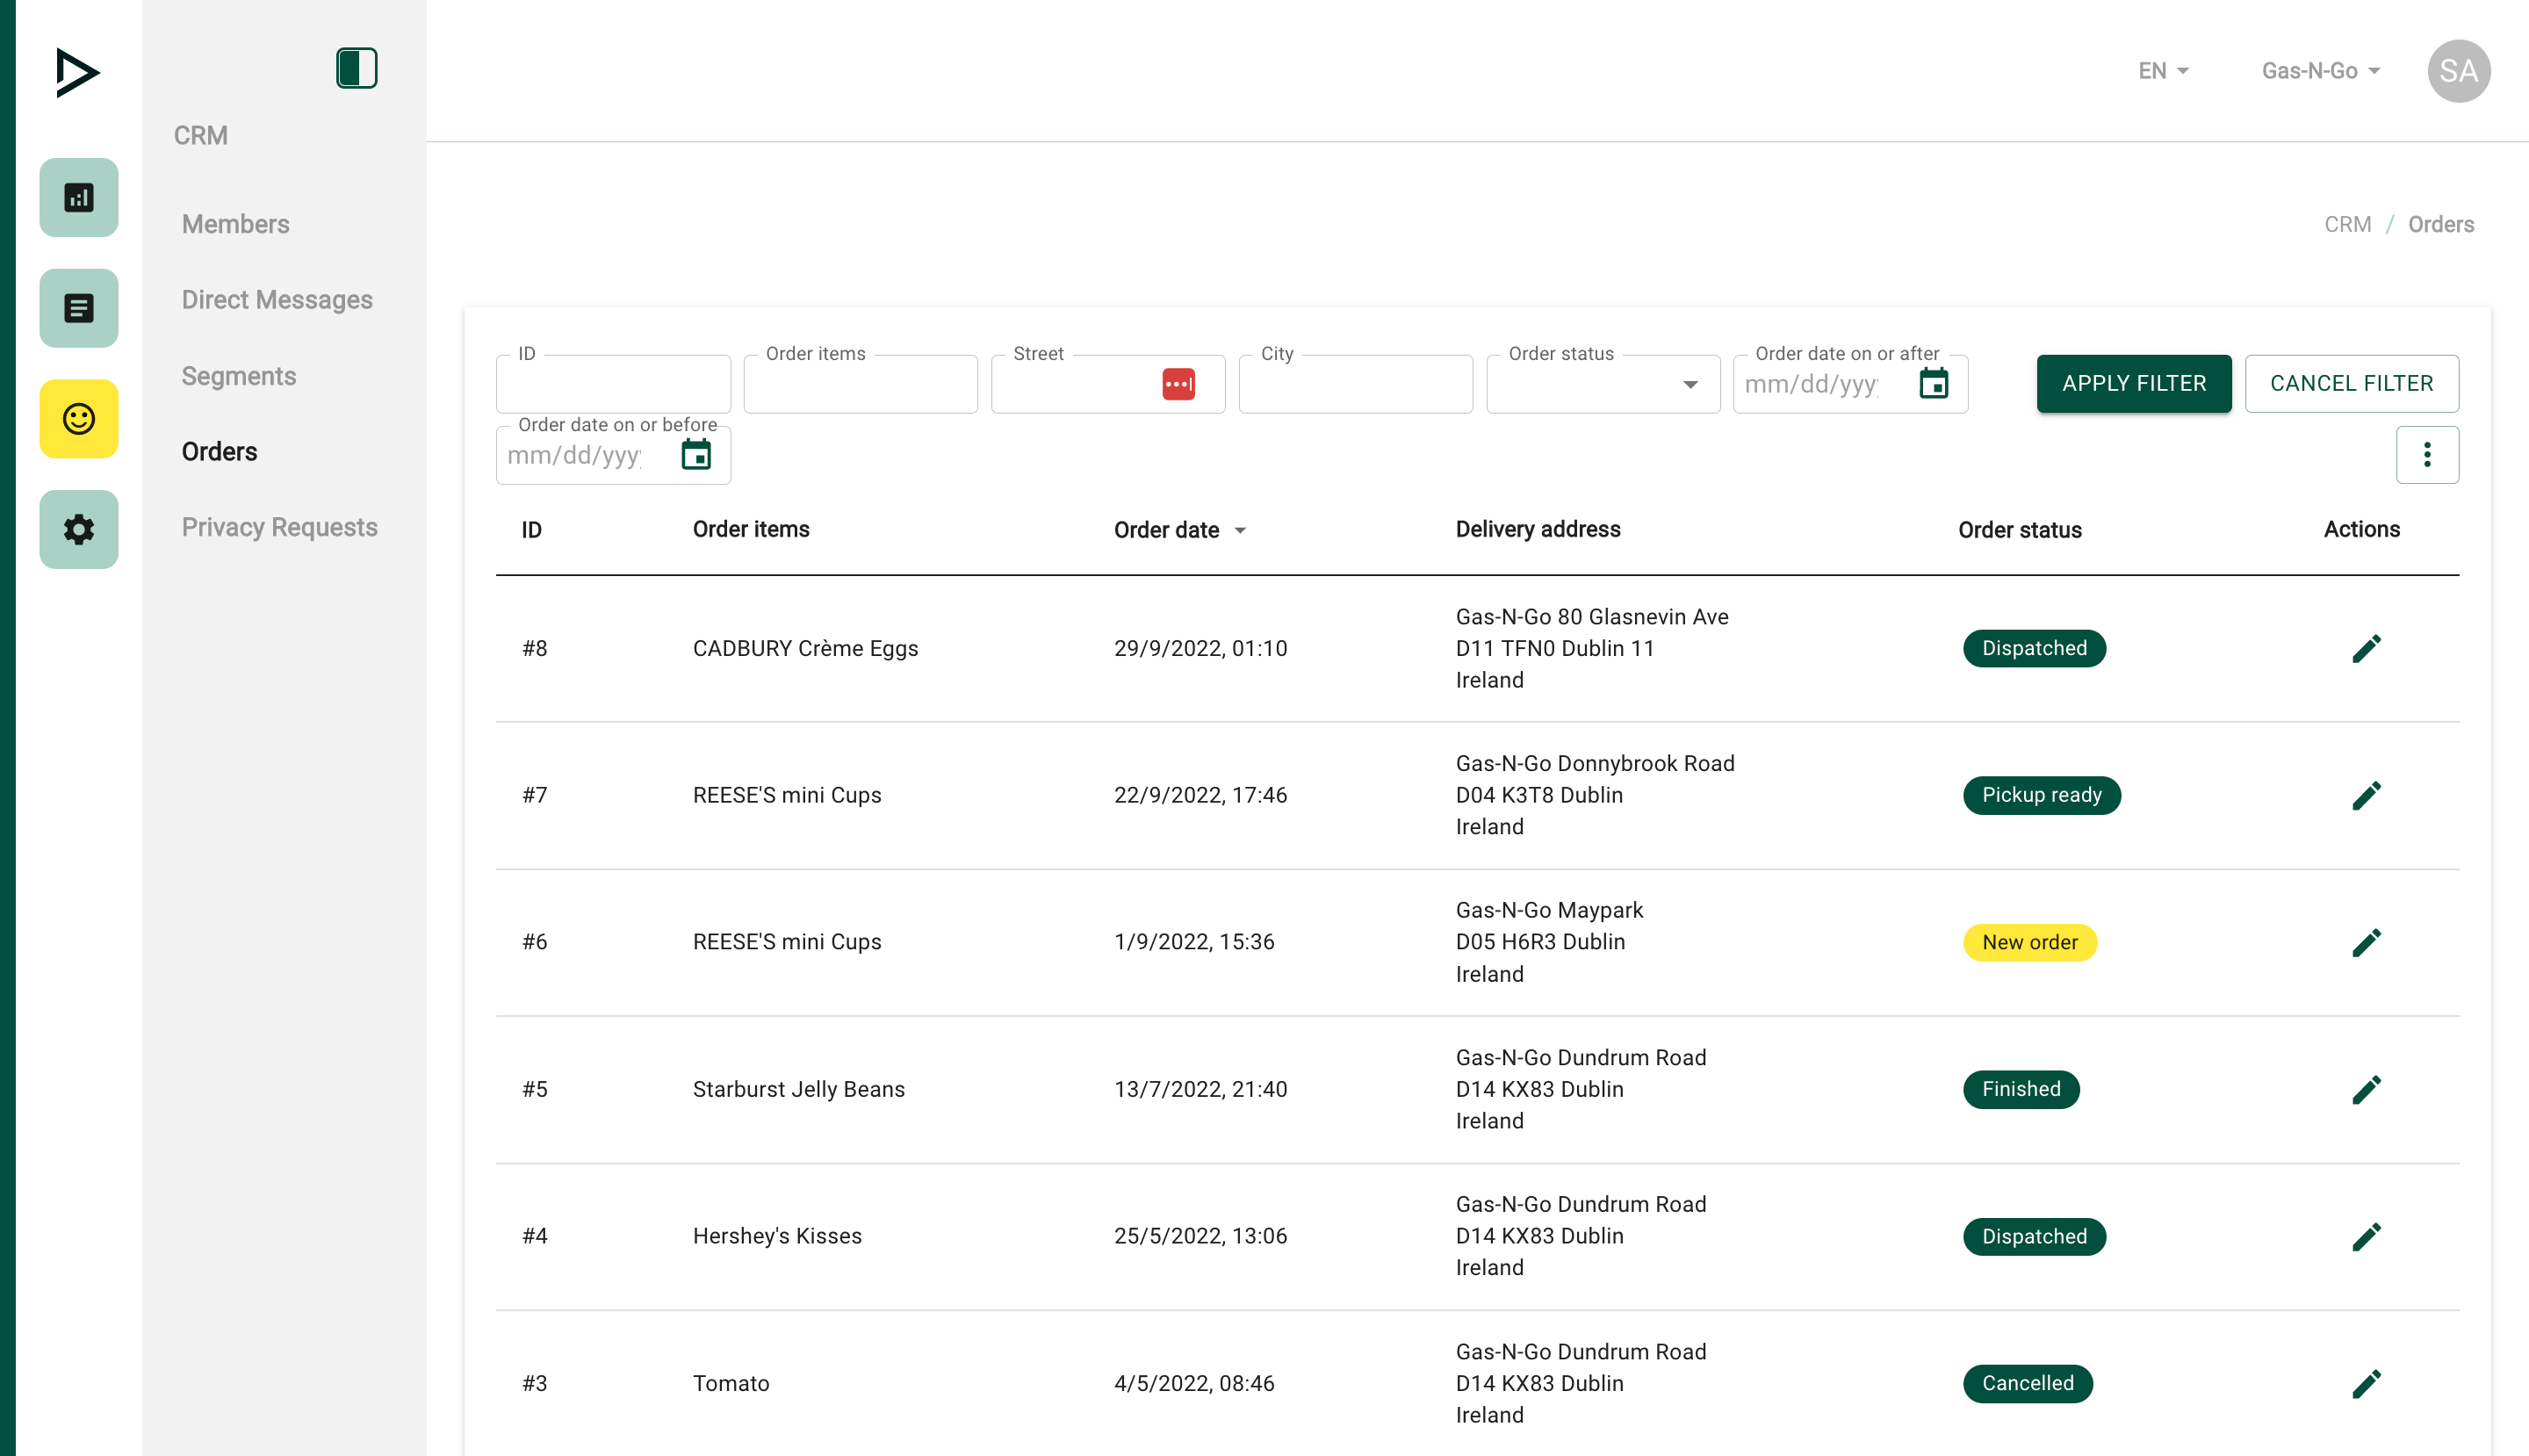
Task: Open Privacy Requests menu item
Action: tap(279, 527)
